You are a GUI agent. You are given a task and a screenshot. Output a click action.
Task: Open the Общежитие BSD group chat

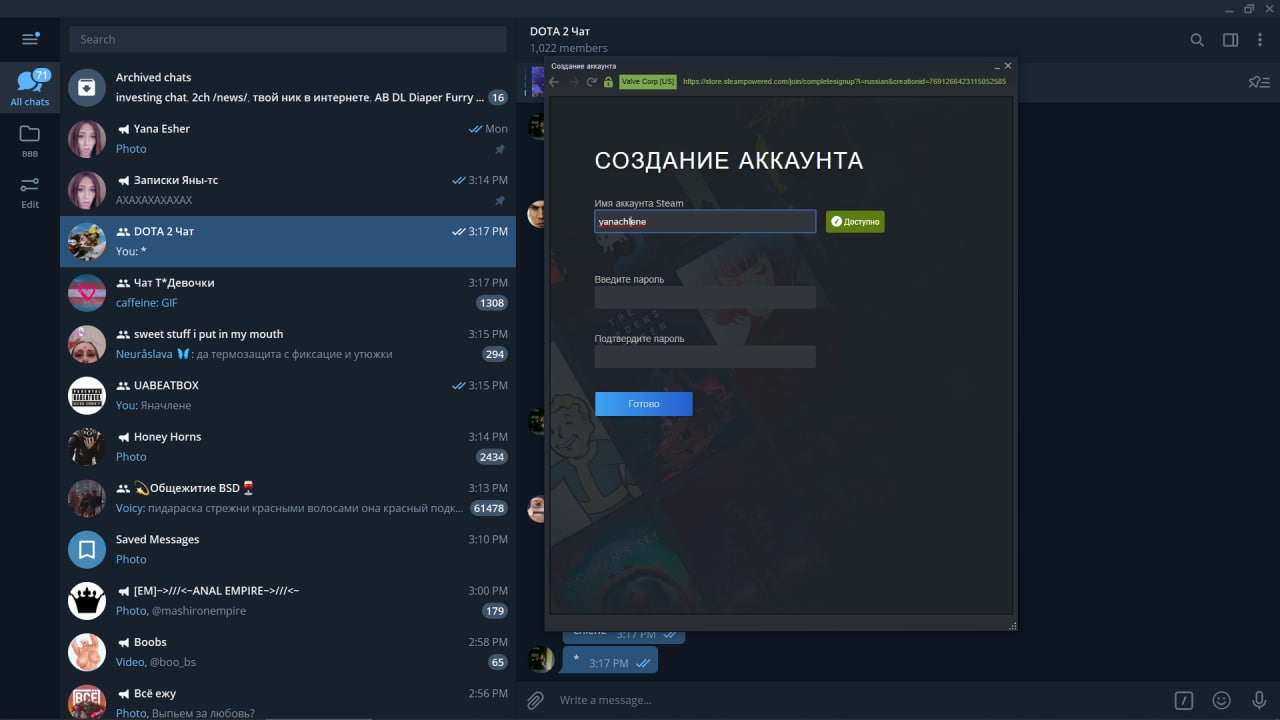pyautogui.click(x=288, y=498)
